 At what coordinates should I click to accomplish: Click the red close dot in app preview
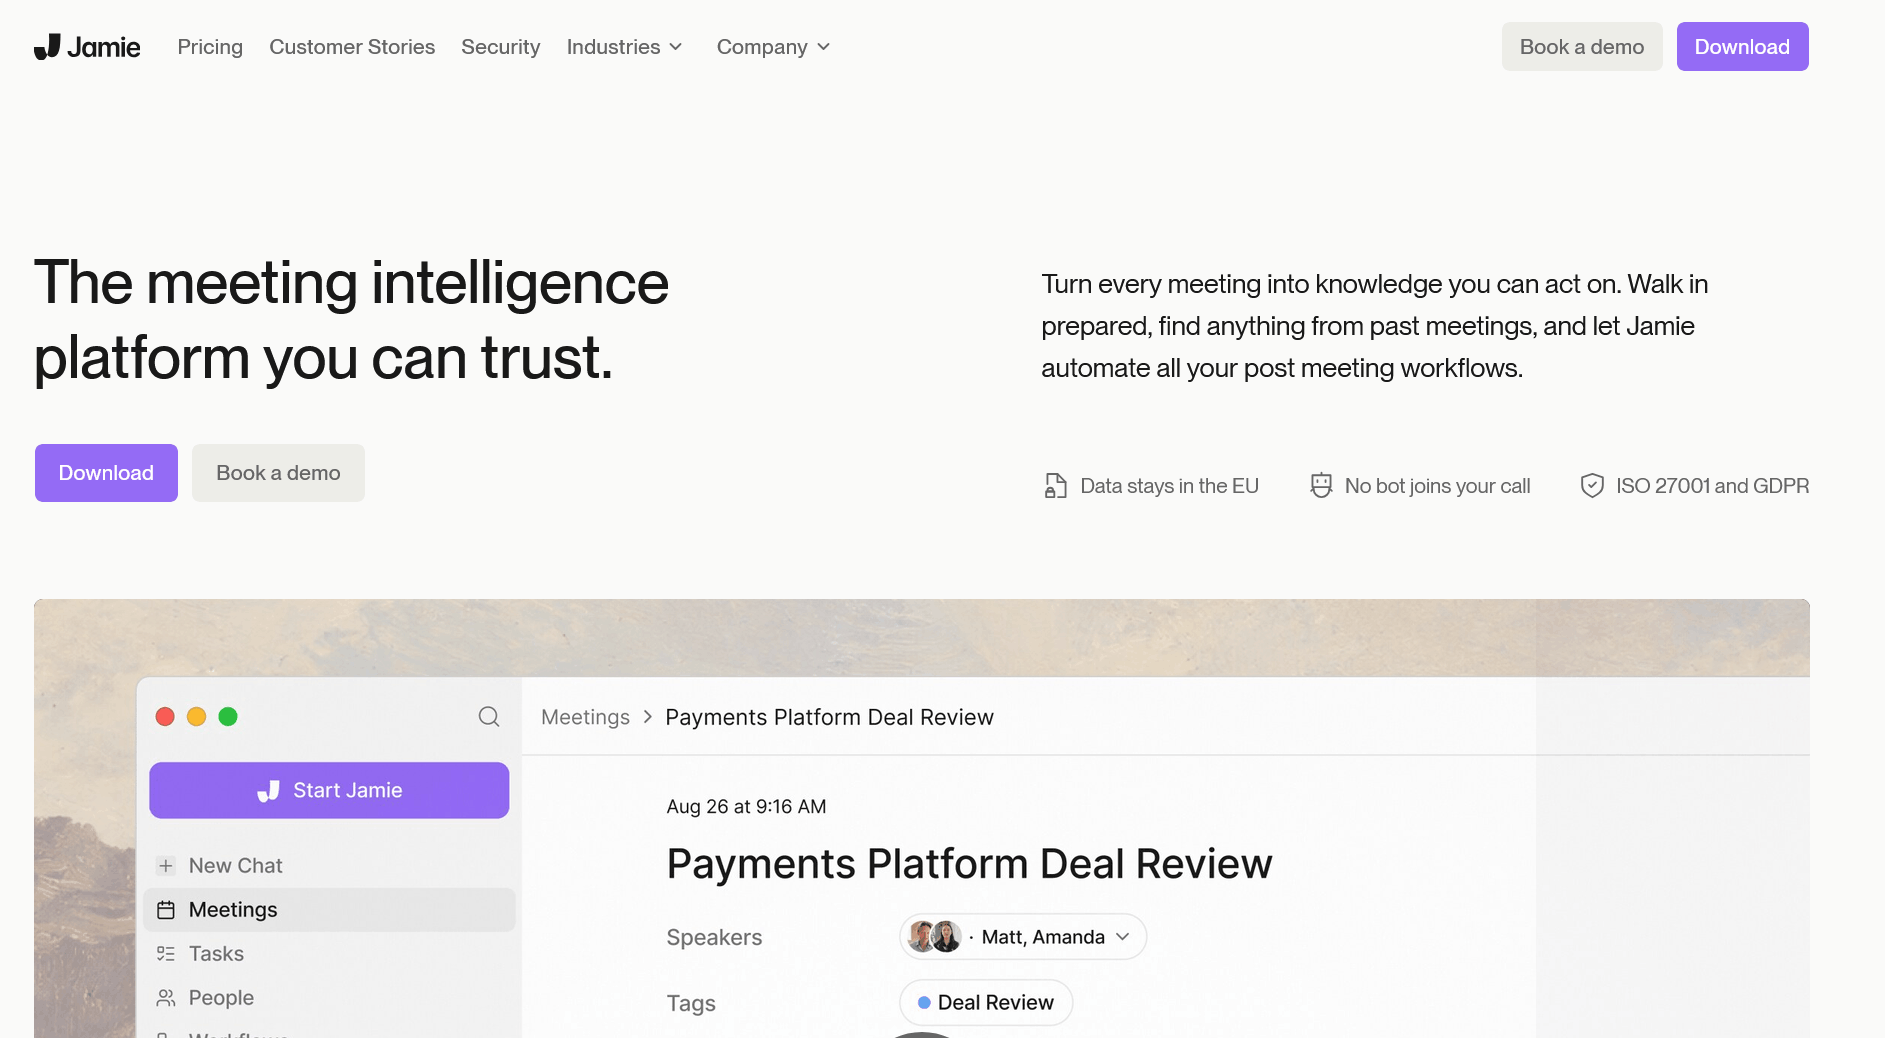pyautogui.click(x=166, y=717)
